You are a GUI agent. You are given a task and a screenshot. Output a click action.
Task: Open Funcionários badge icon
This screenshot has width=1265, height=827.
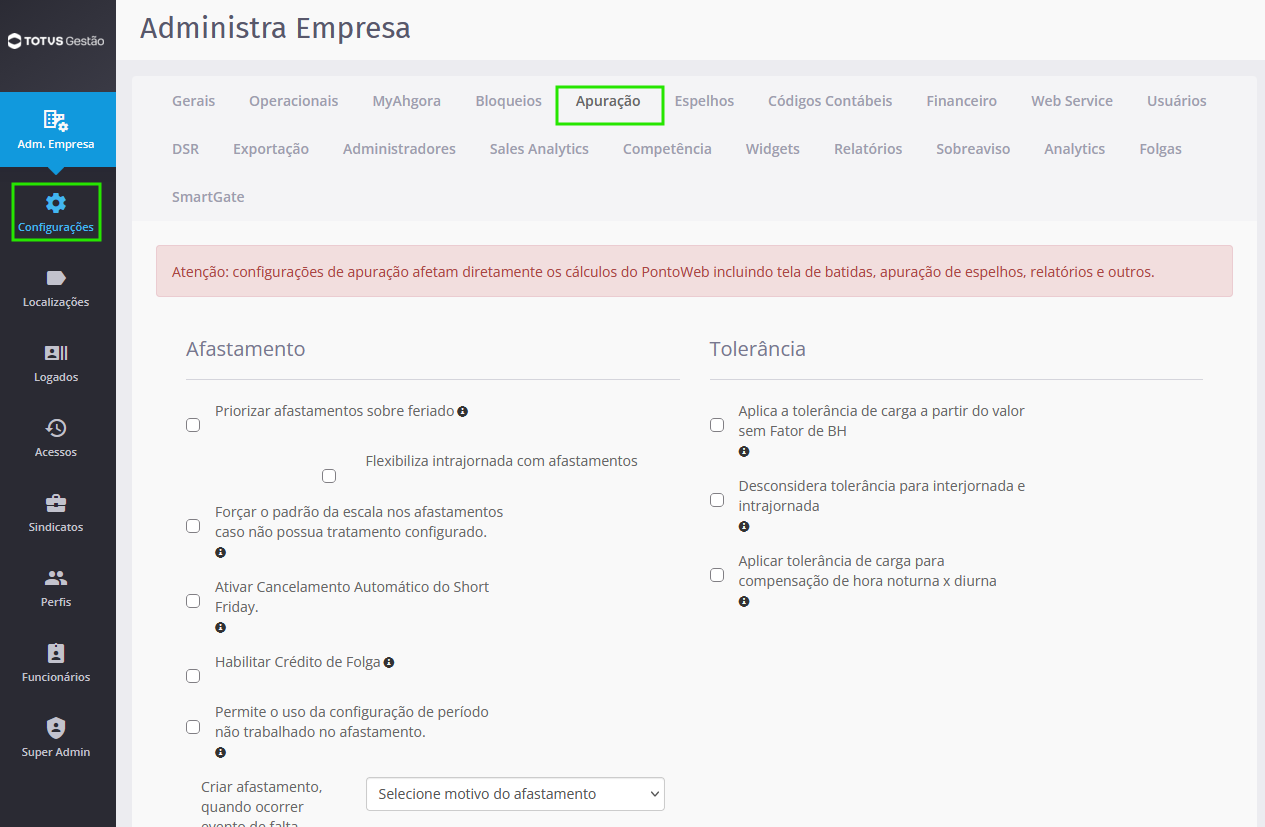click(56, 653)
